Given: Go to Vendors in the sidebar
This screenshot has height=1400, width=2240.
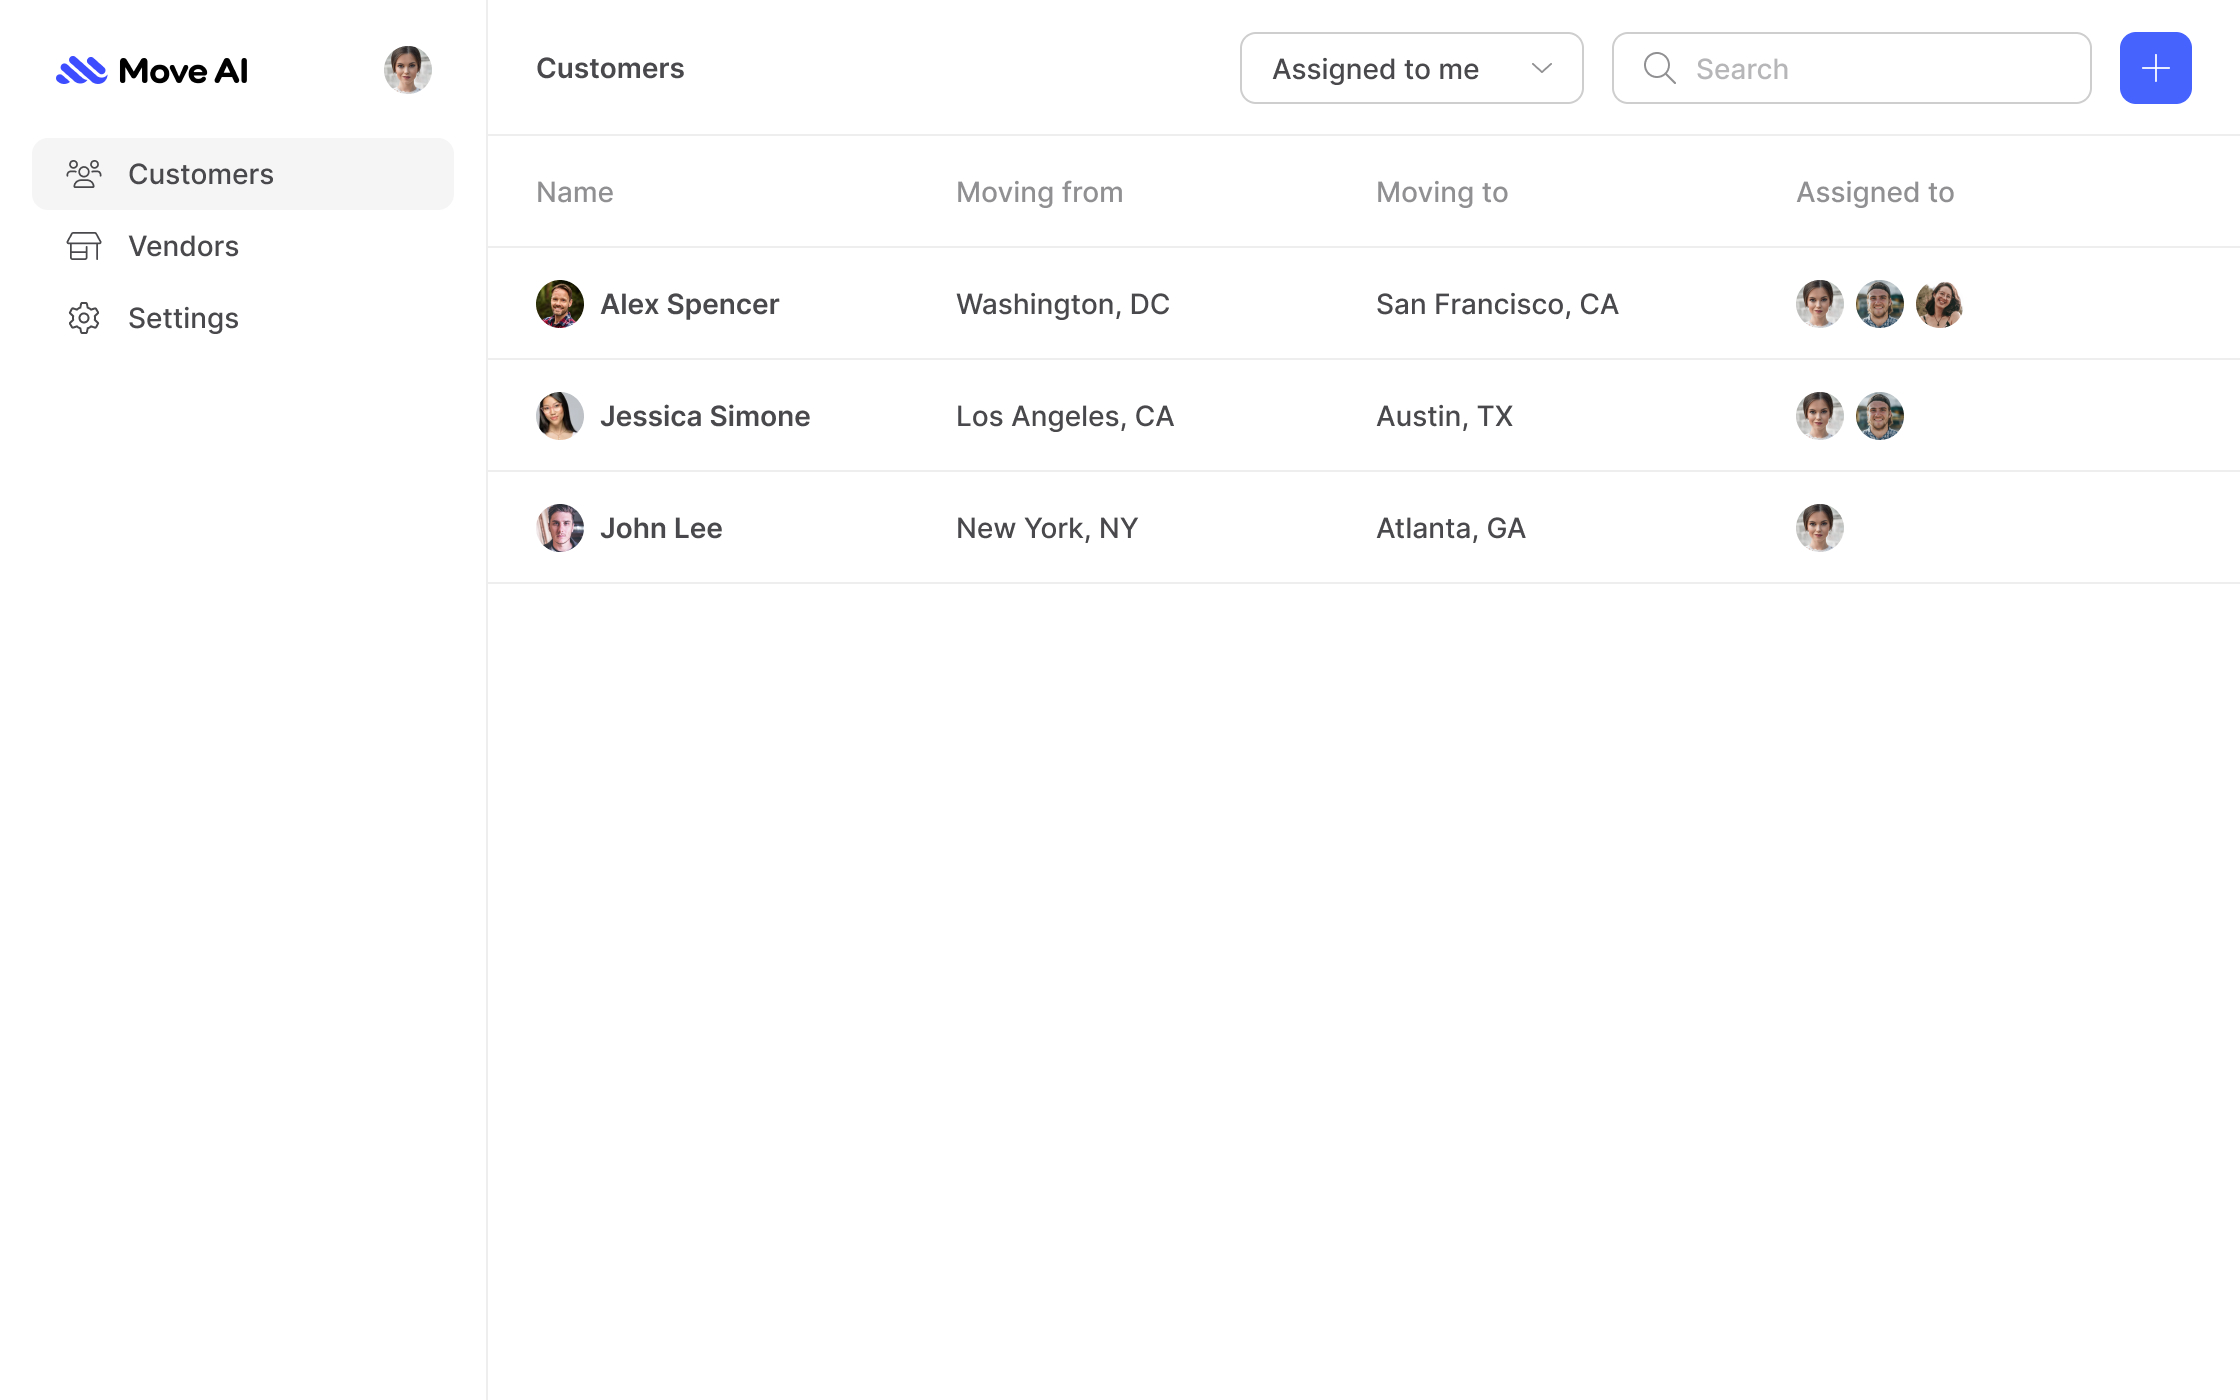Looking at the screenshot, I should click(x=184, y=246).
